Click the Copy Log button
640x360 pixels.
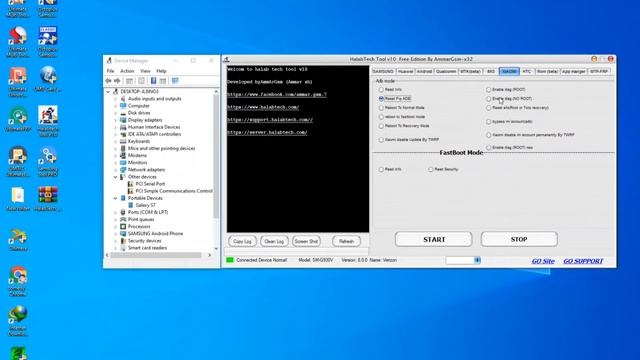[x=242, y=242]
